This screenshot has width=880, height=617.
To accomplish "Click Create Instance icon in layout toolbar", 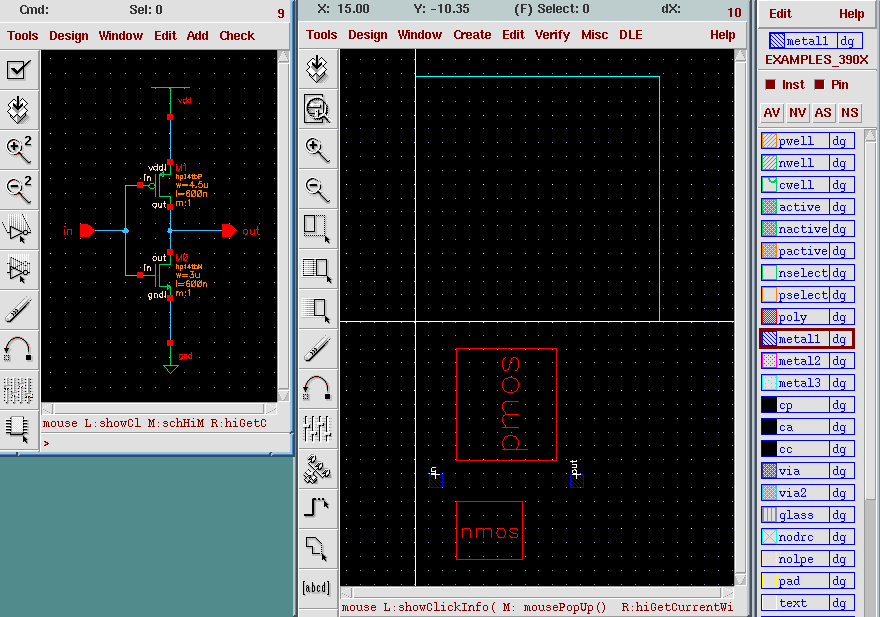I will point(318,469).
